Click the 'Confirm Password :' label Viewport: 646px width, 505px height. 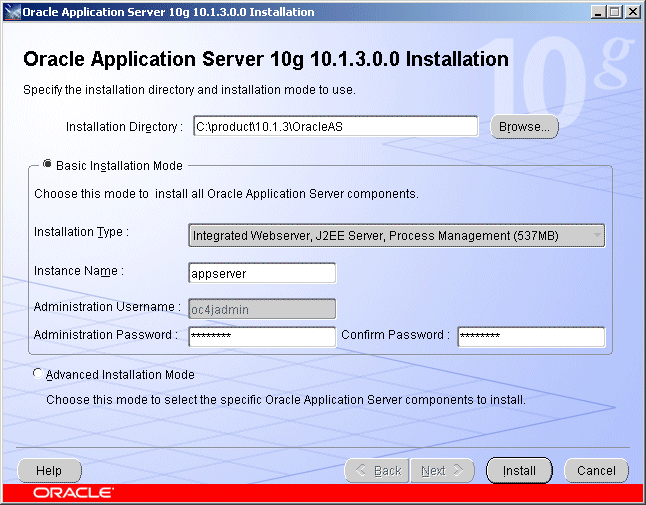(395, 334)
